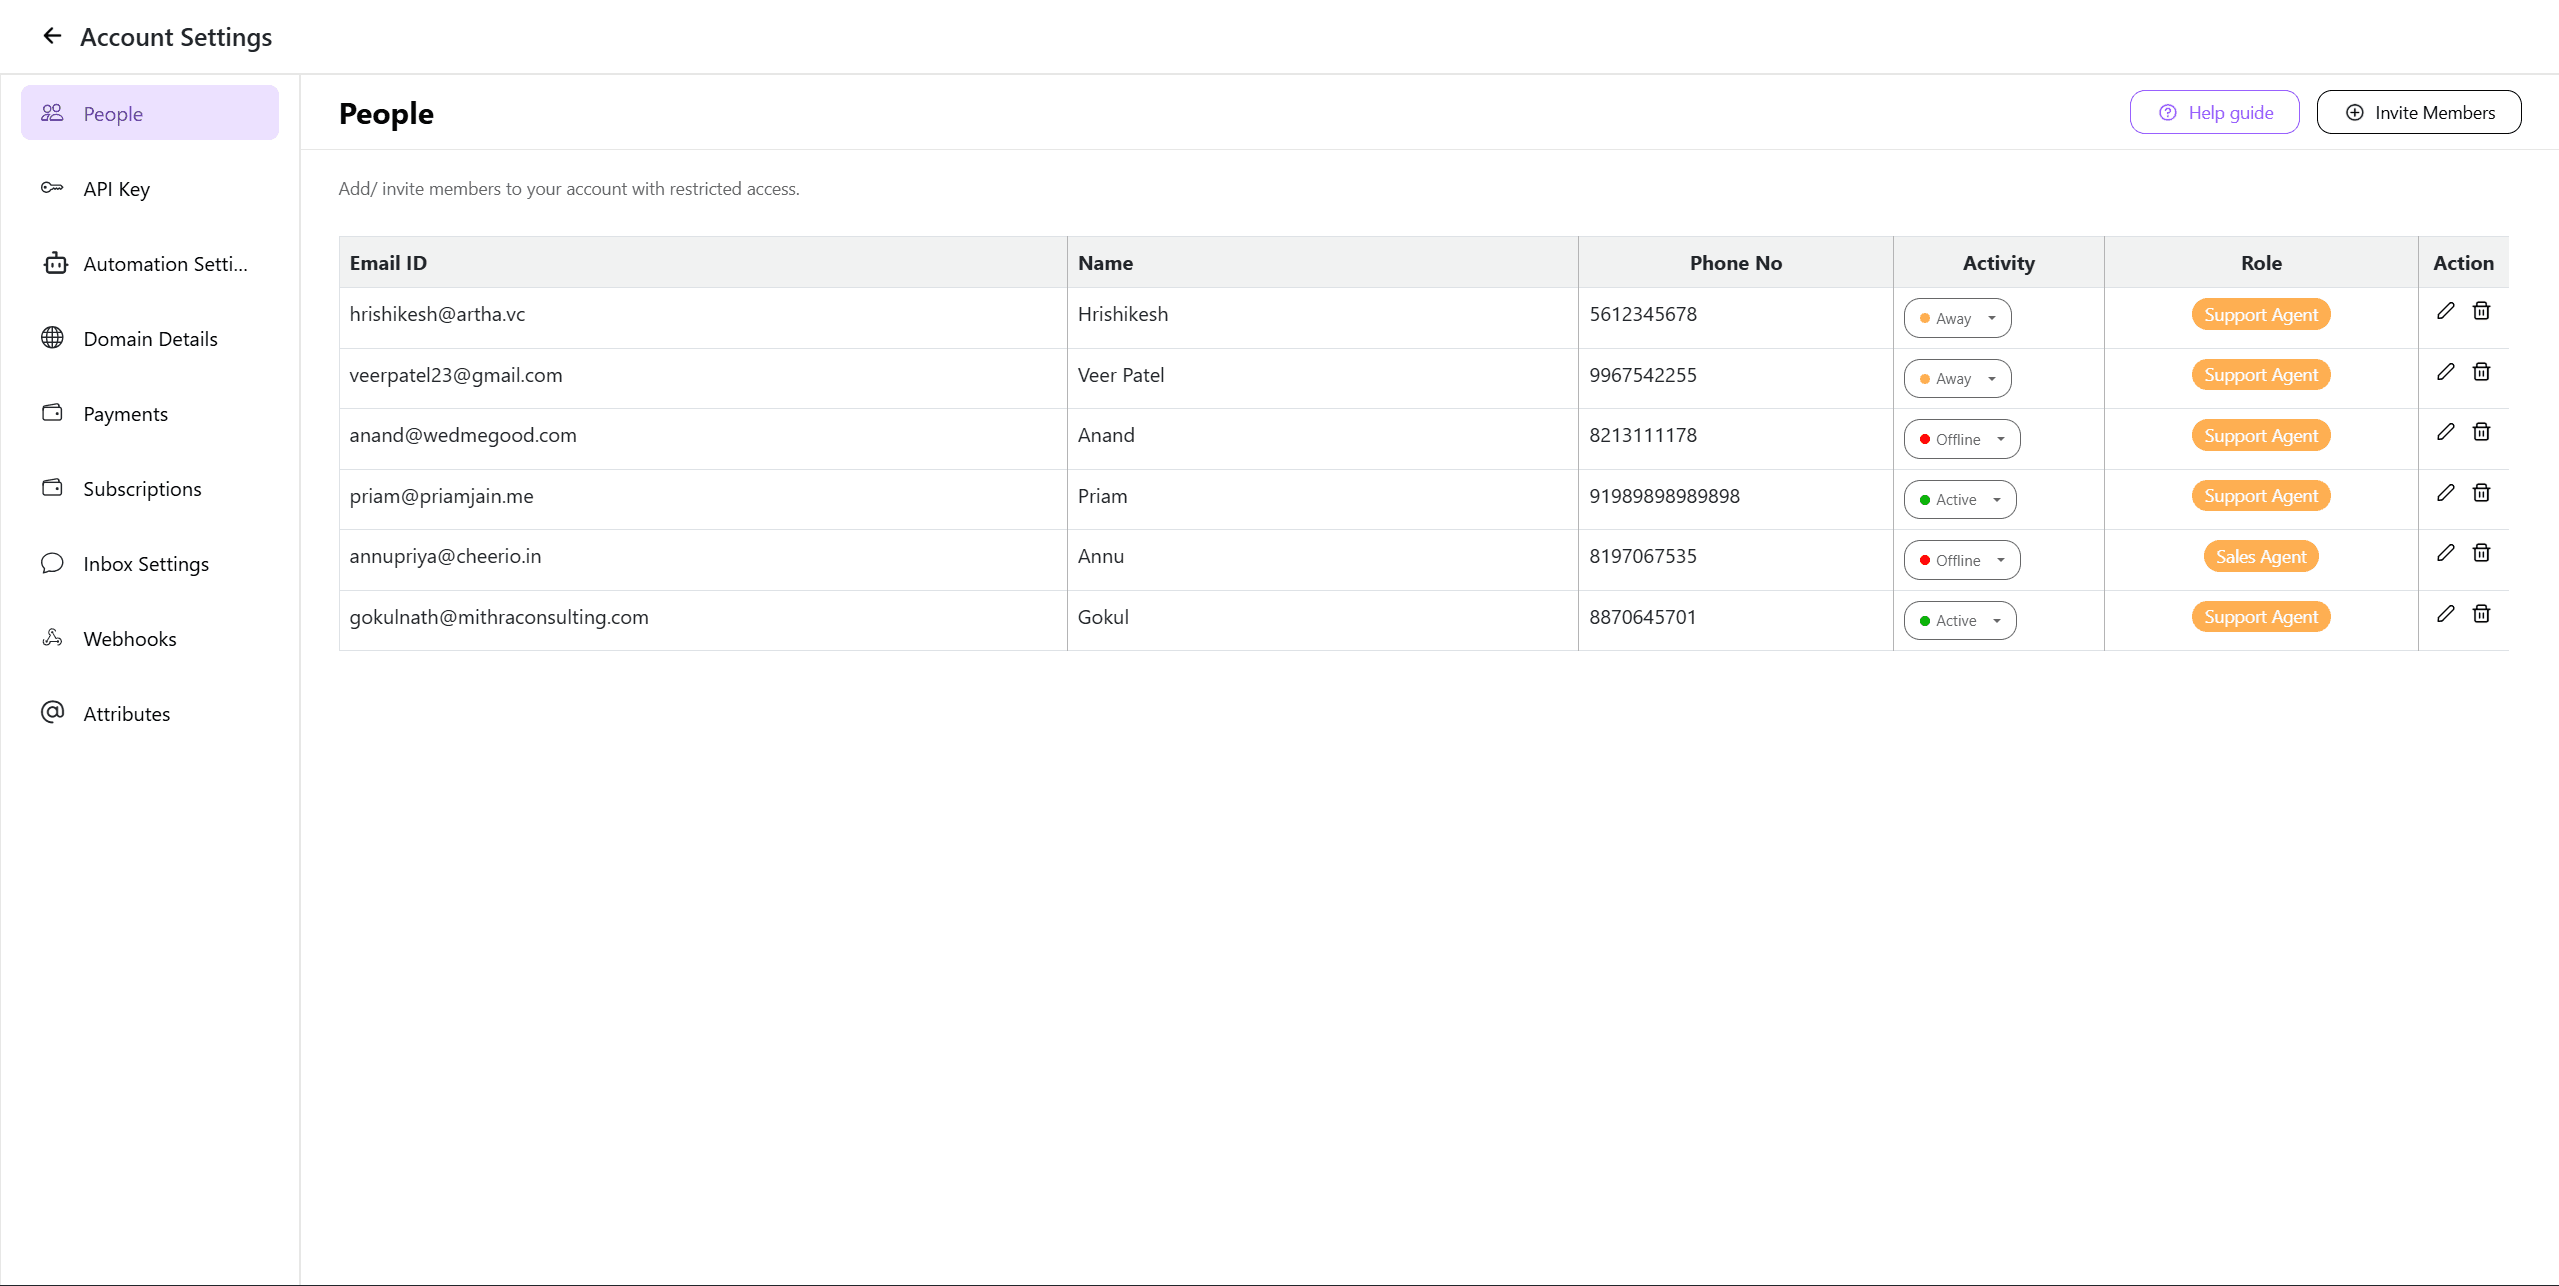Image resolution: width=2559 pixels, height=1286 pixels.
Task: Click edit pencil icon for Anand
Action: point(2445,432)
